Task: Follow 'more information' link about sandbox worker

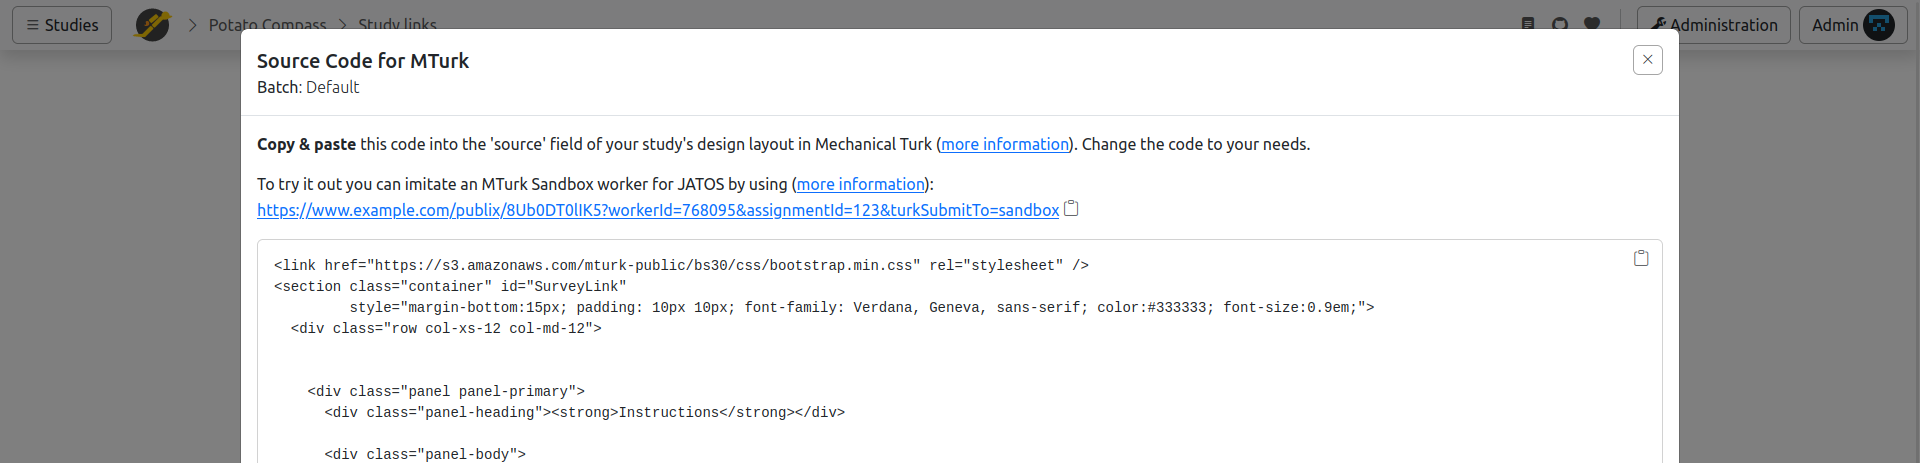Action: [861, 184]
